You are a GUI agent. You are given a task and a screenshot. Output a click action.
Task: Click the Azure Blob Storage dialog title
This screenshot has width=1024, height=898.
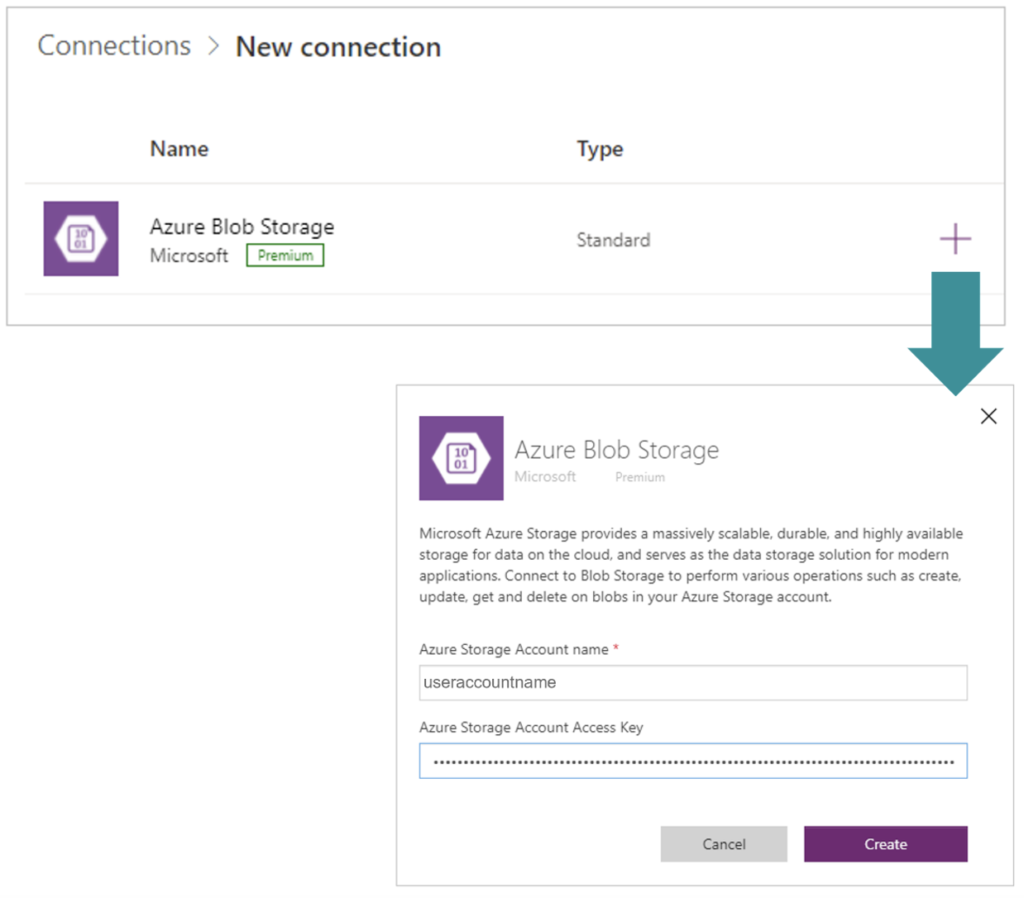[616, 450]
